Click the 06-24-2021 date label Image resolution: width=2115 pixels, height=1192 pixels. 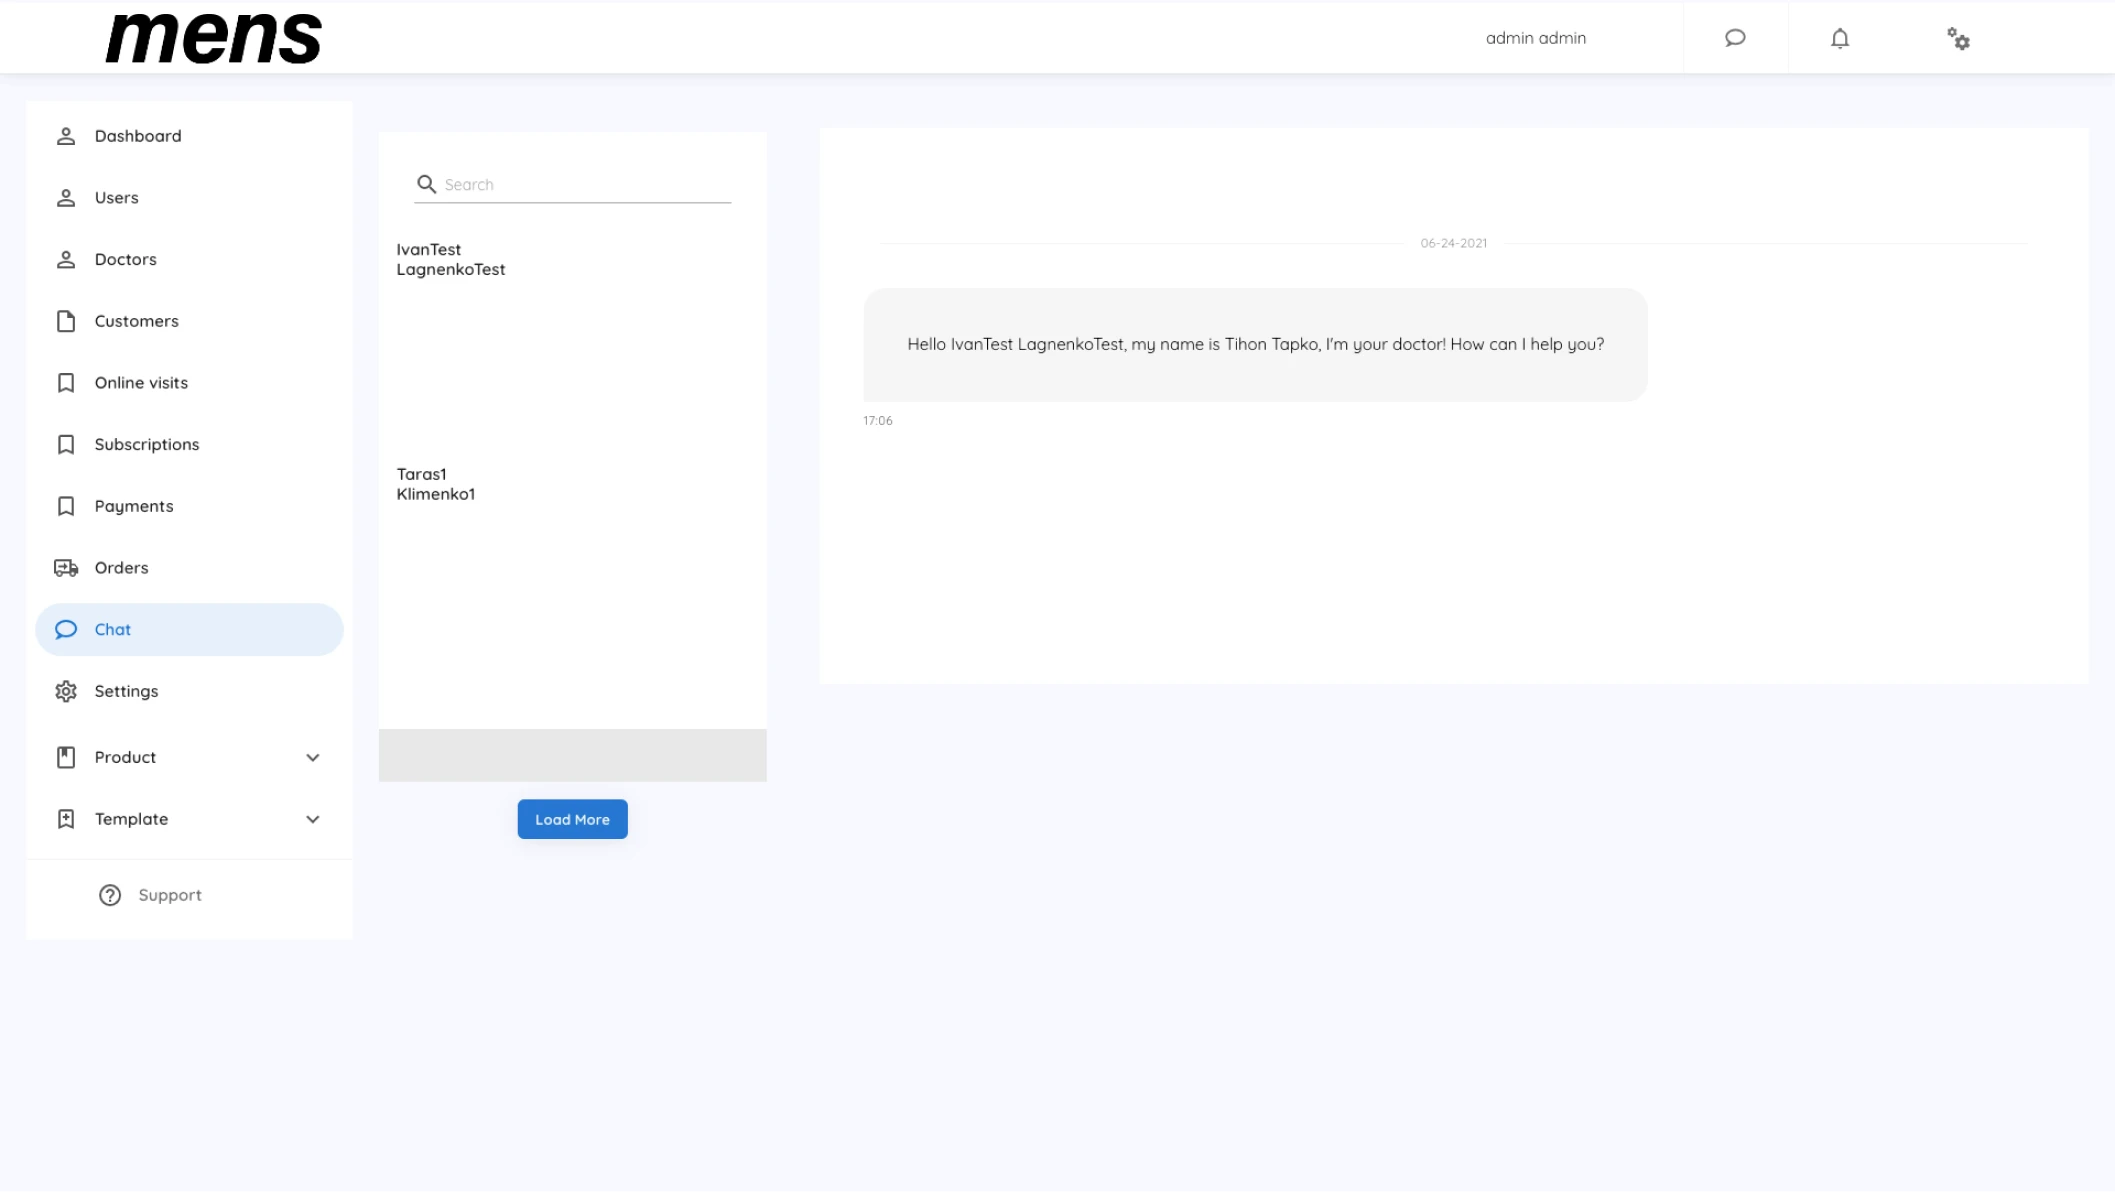coord(1453,243)
